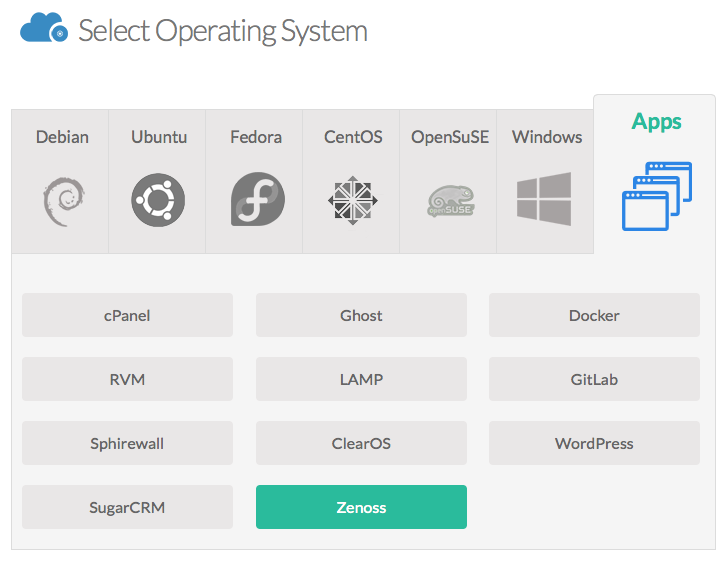Click the blue cloud disc icon
This screenshot has width=726, height=561.
pyautogui.click(x=44, y=28)
